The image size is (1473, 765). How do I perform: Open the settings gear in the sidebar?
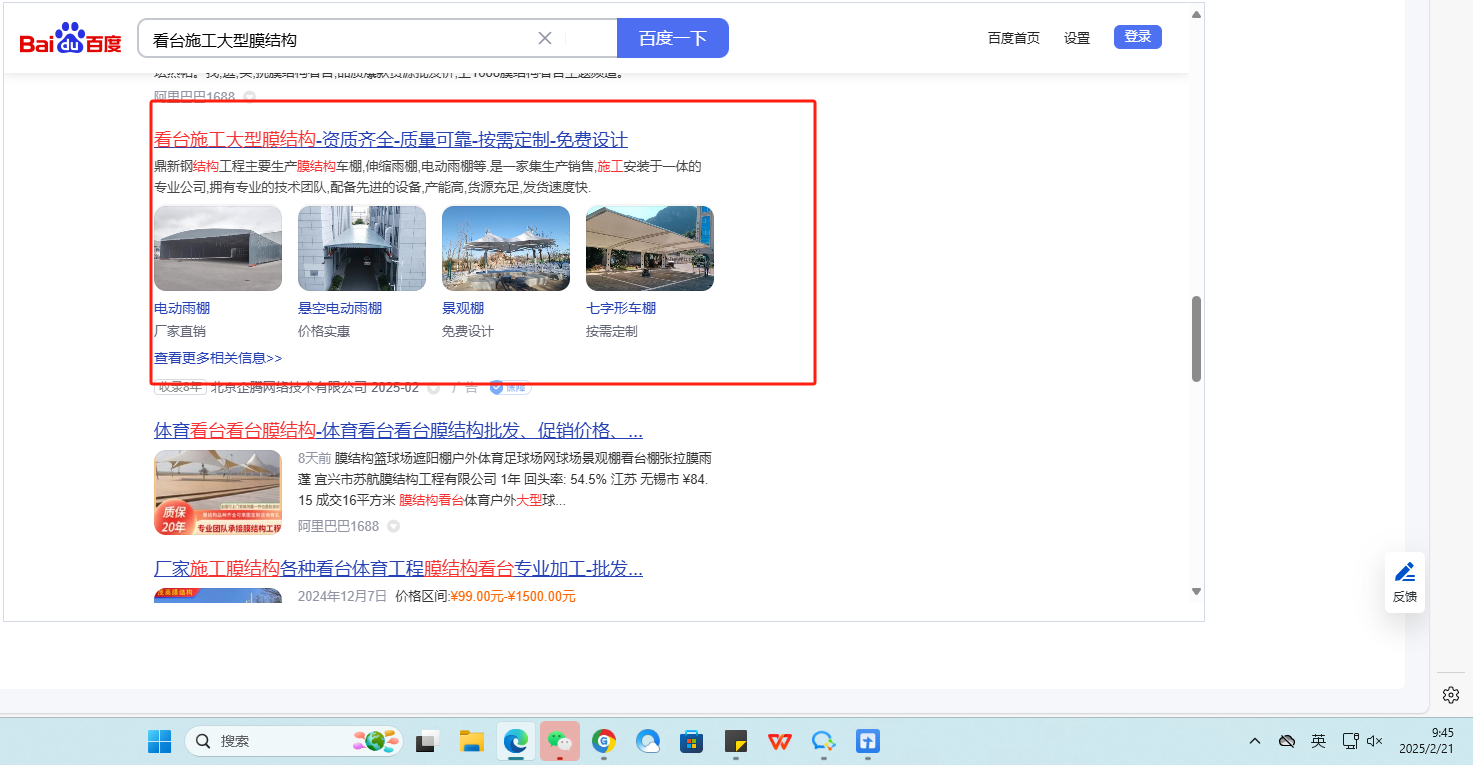(1451, 694)
